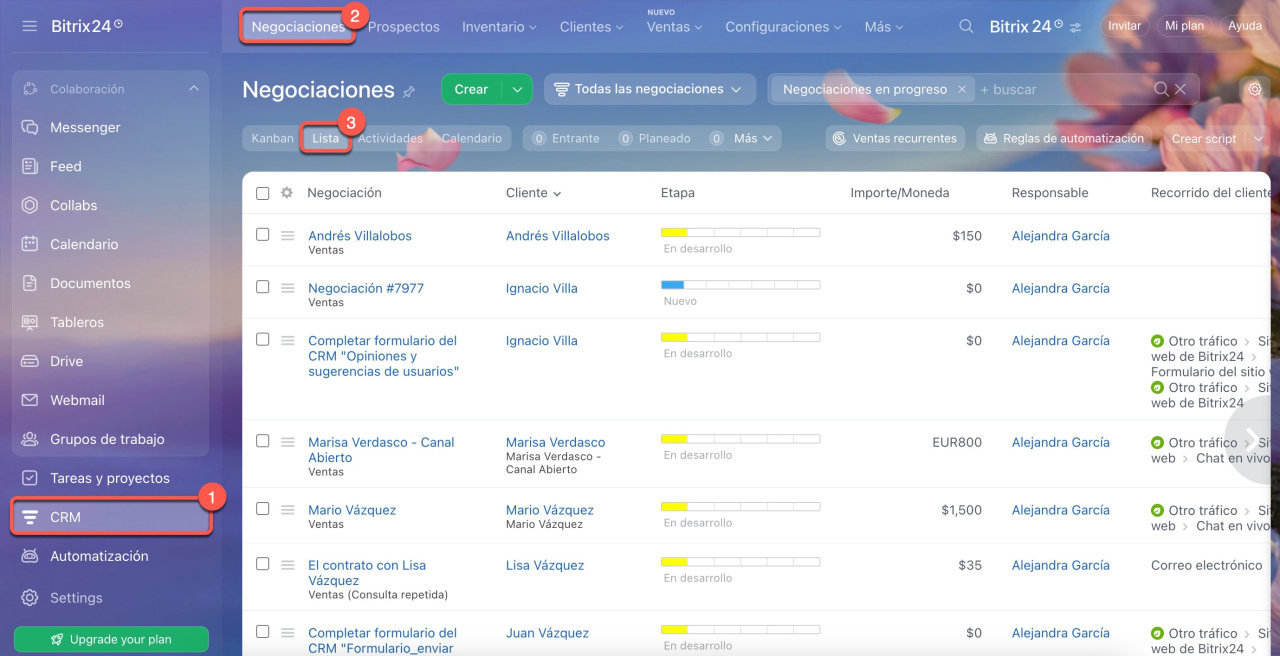Open row menu for Mario Vázquez deal
The height and width of the screenshot is (656, 1280).
(288, 510)
